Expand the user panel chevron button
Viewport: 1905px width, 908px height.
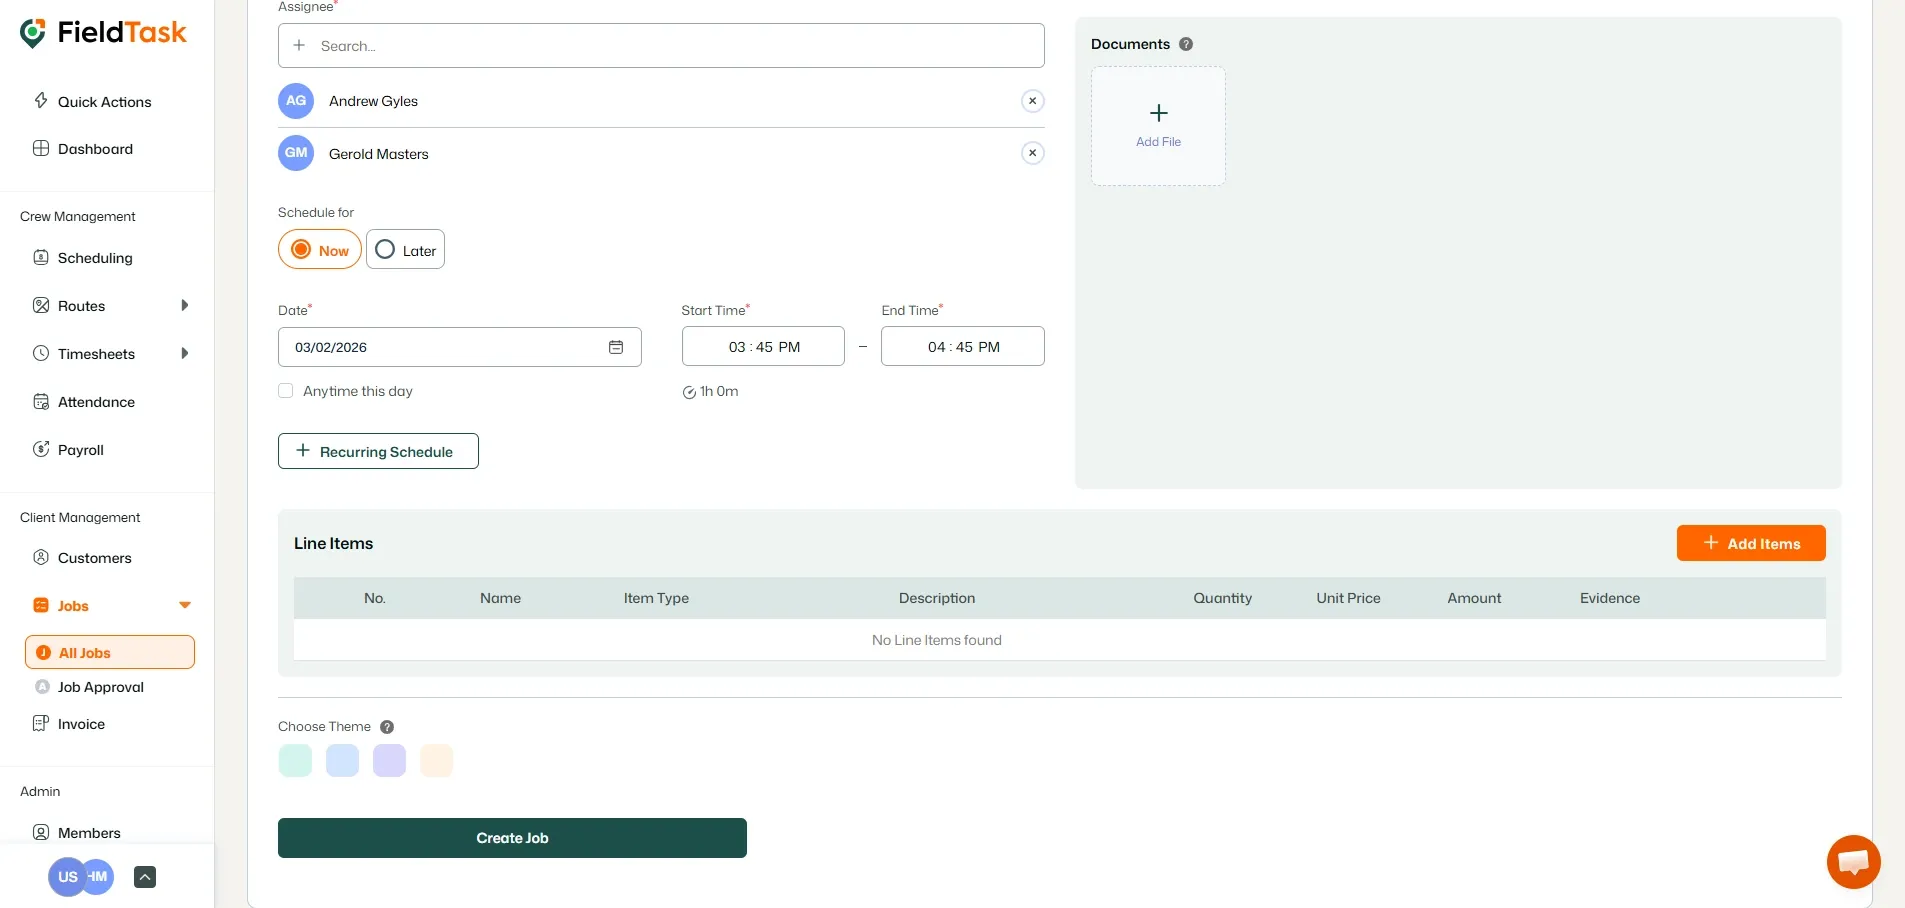click(x=145, y=877)
